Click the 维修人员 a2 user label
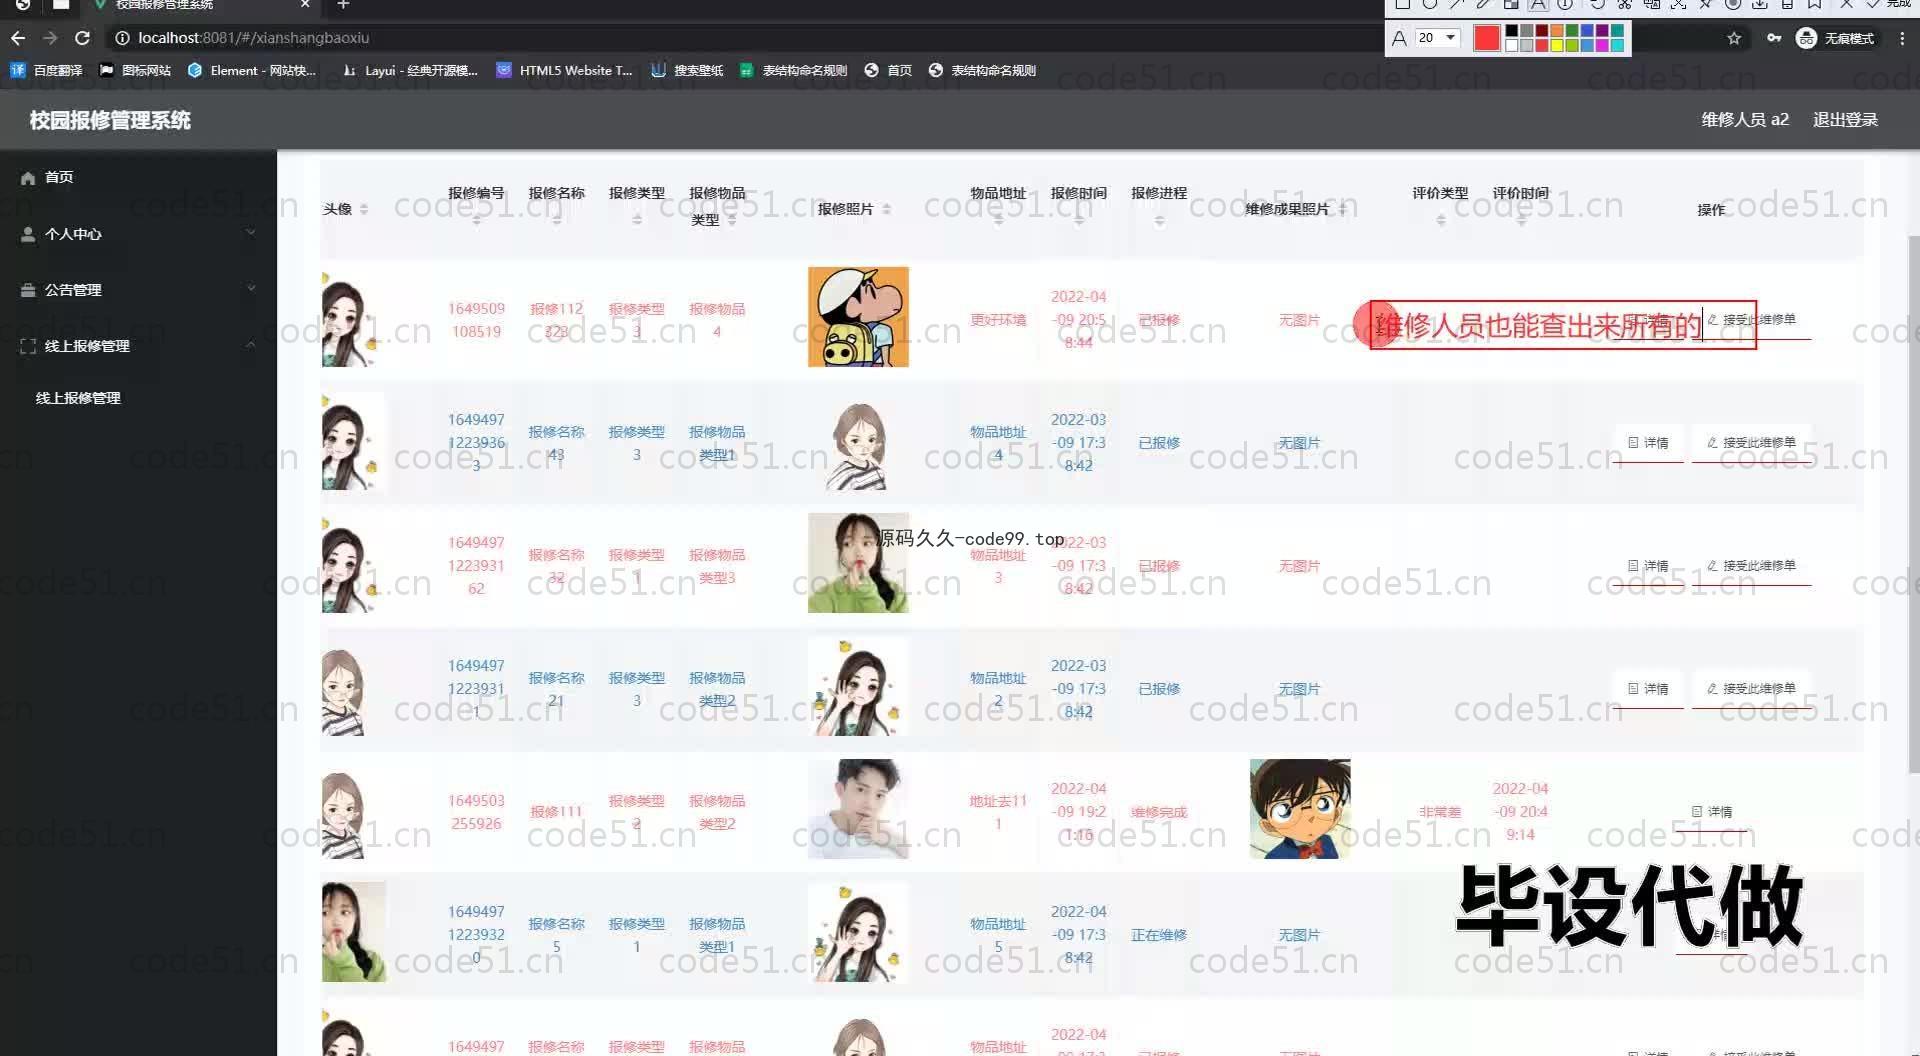Screen dimensions: 1920x1056 (x=1745, y=120)
